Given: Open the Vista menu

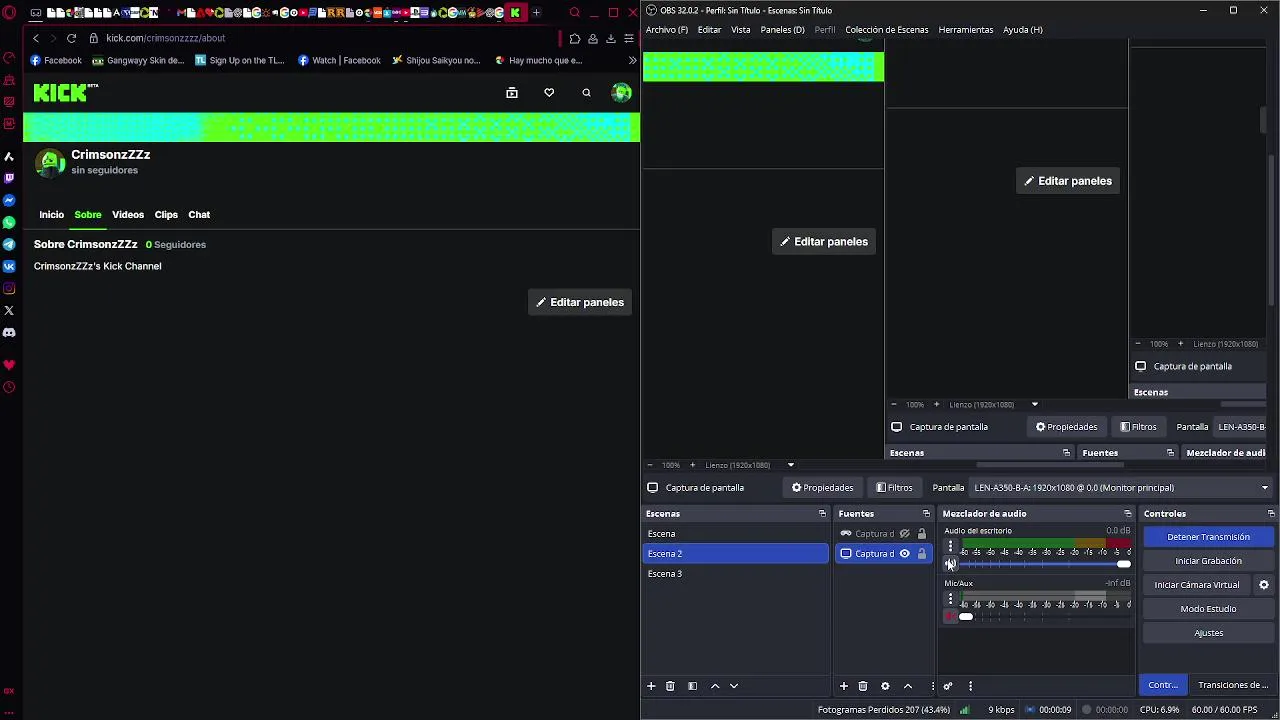Looking at the screenshot, I should click(740, 30).
